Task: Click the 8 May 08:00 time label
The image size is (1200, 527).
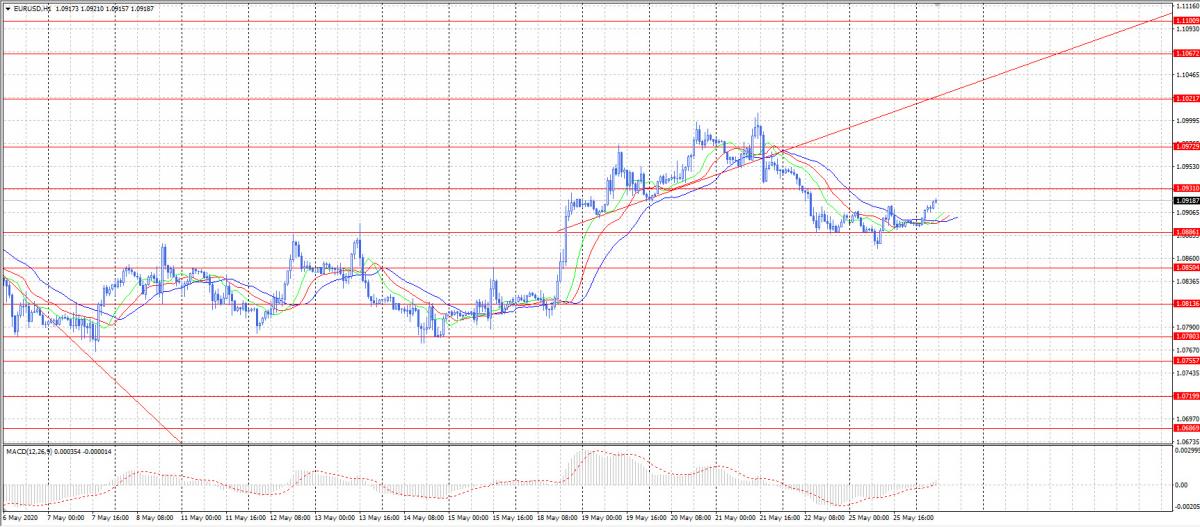Action: (x=153, y=520)
